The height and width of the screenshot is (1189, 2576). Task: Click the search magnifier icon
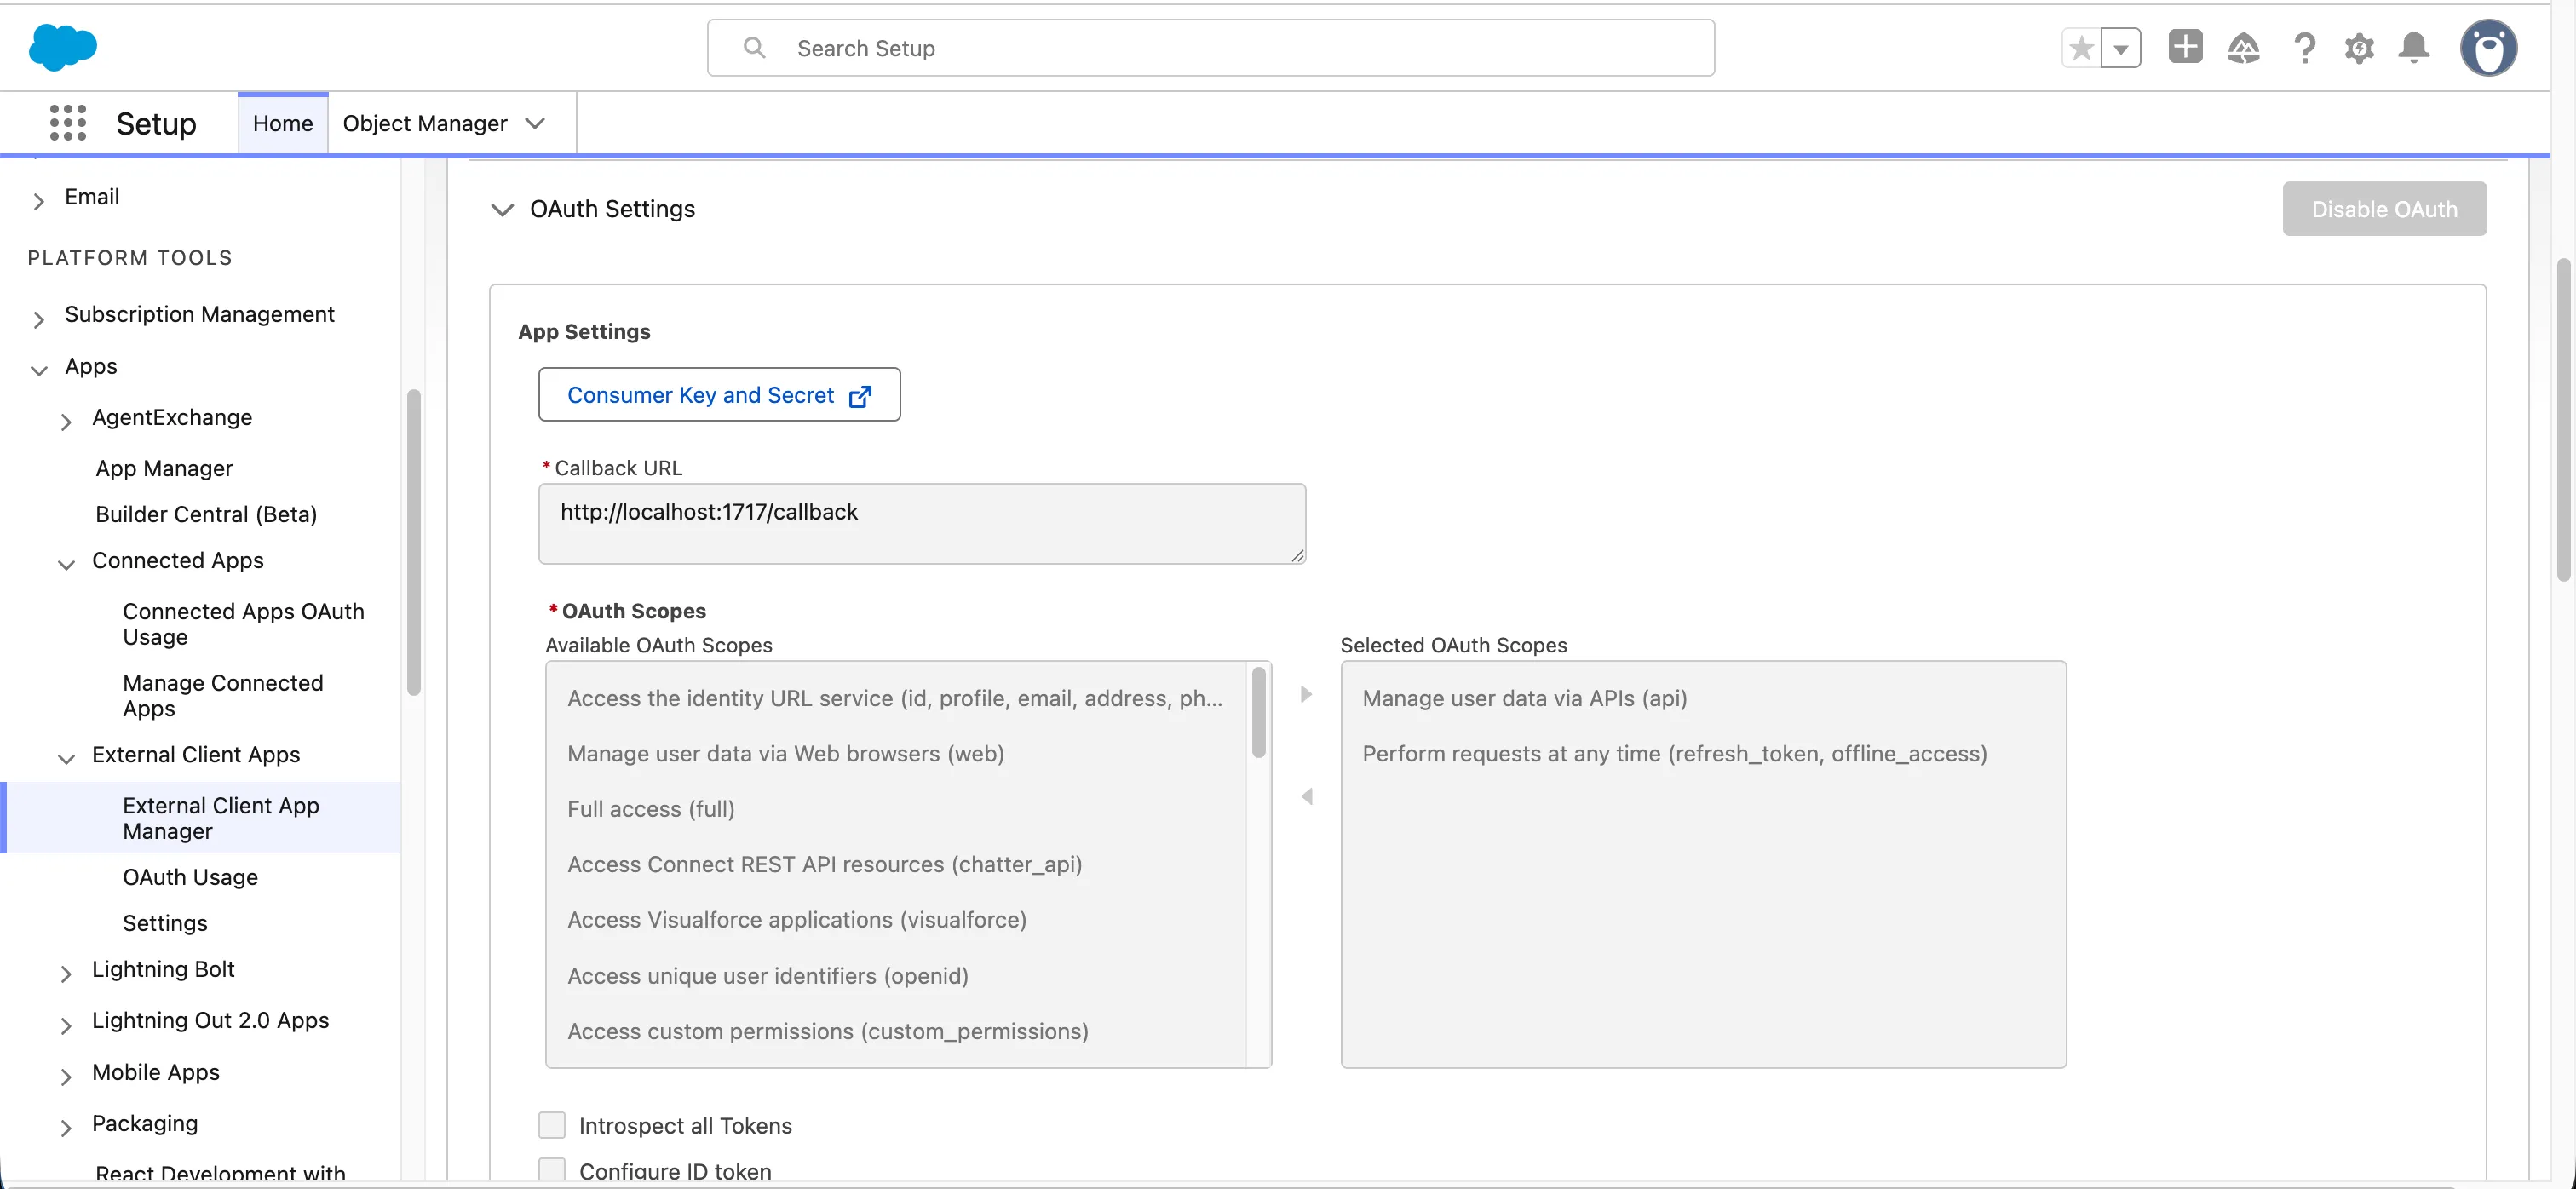click(x=754, y=48)
